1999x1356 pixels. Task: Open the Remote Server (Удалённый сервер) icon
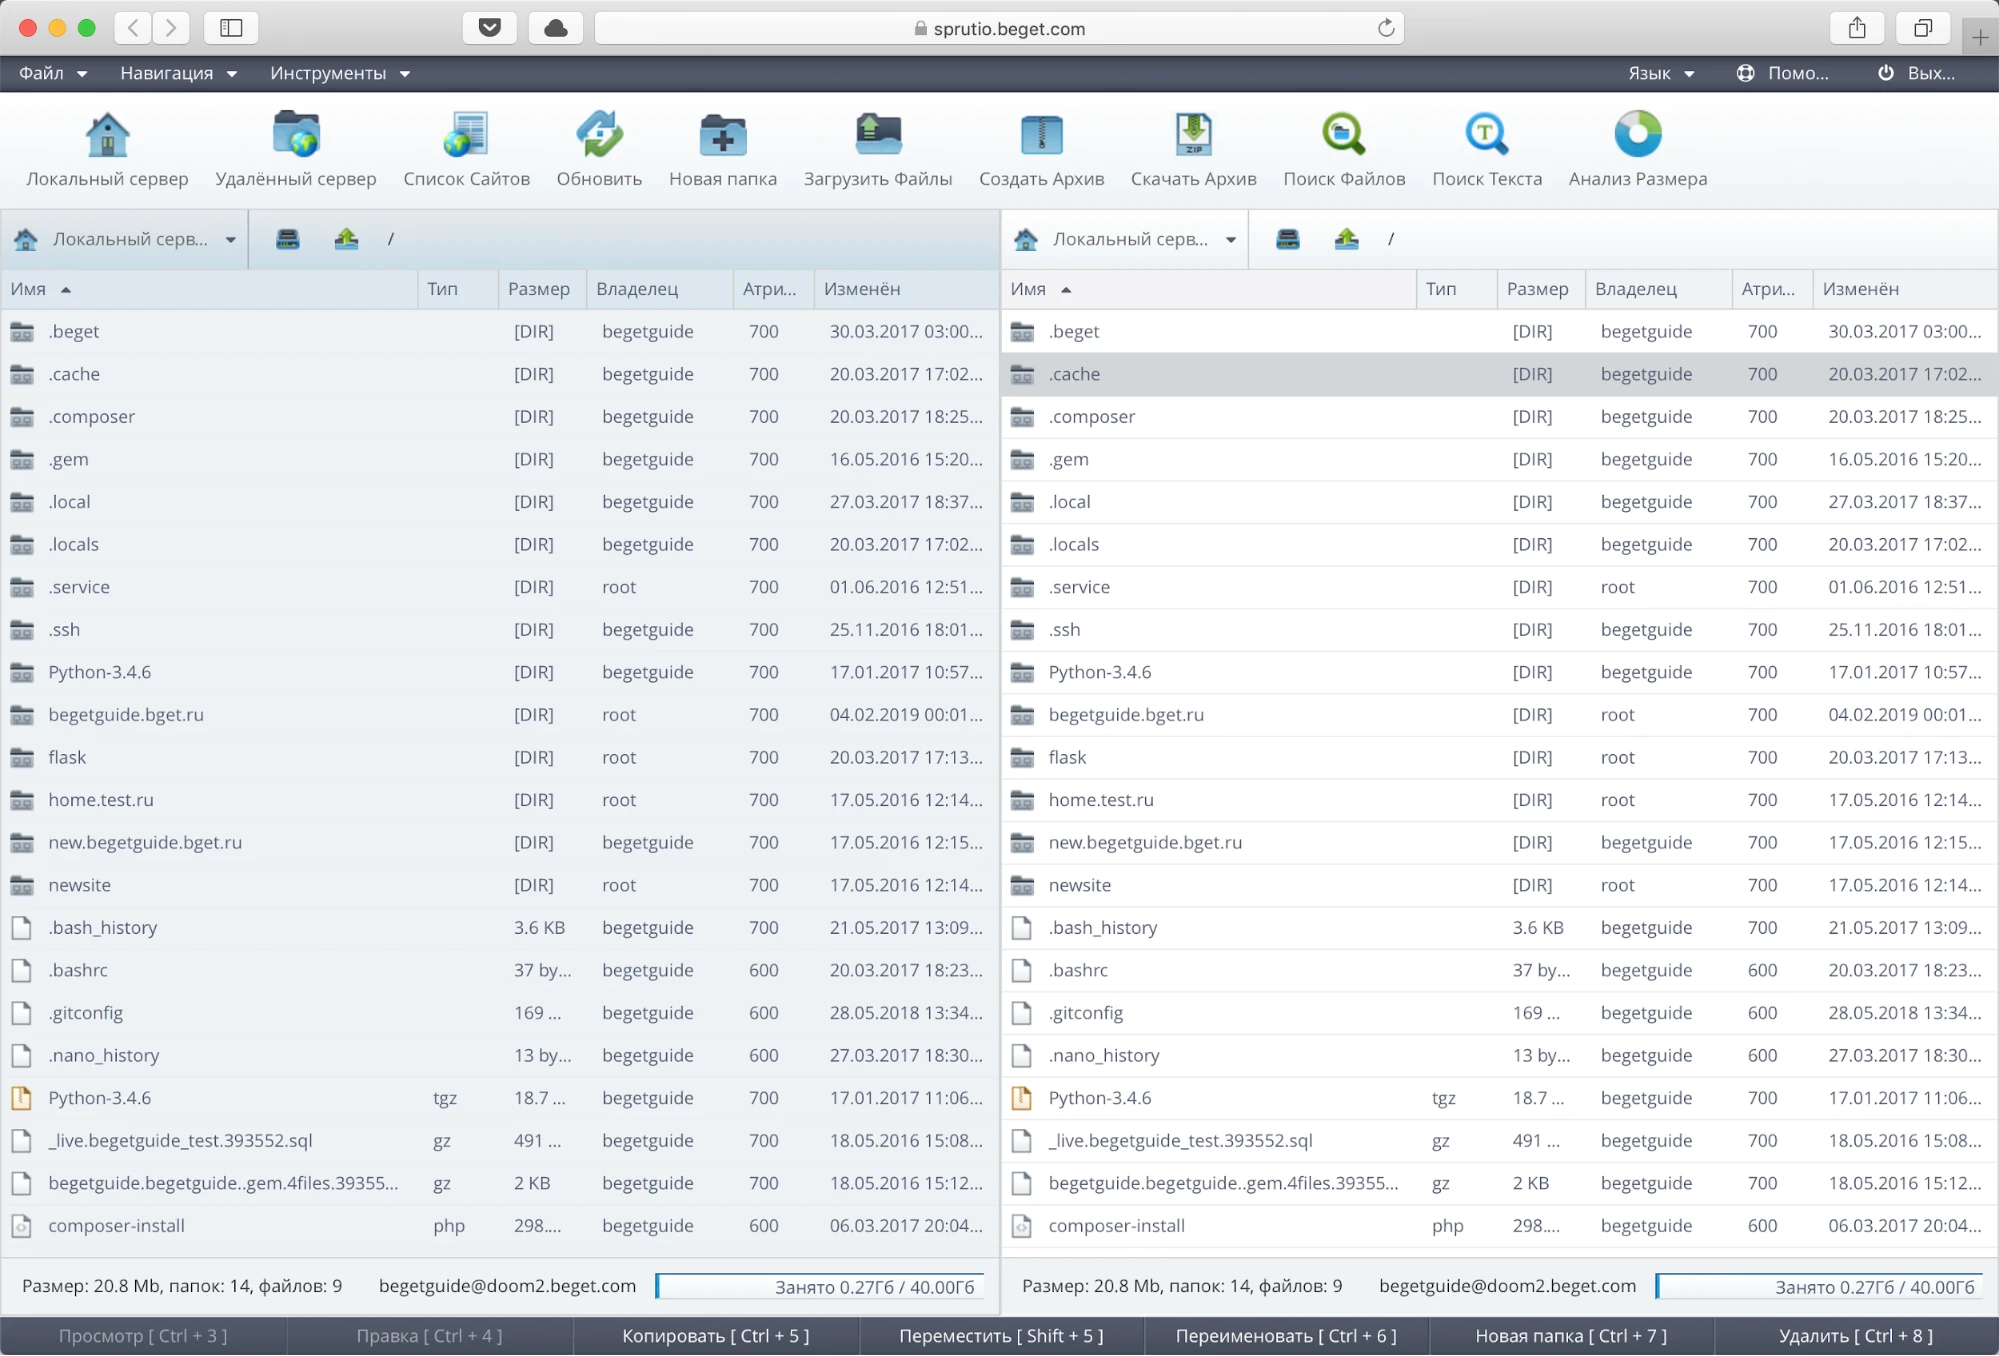point(296,136)
